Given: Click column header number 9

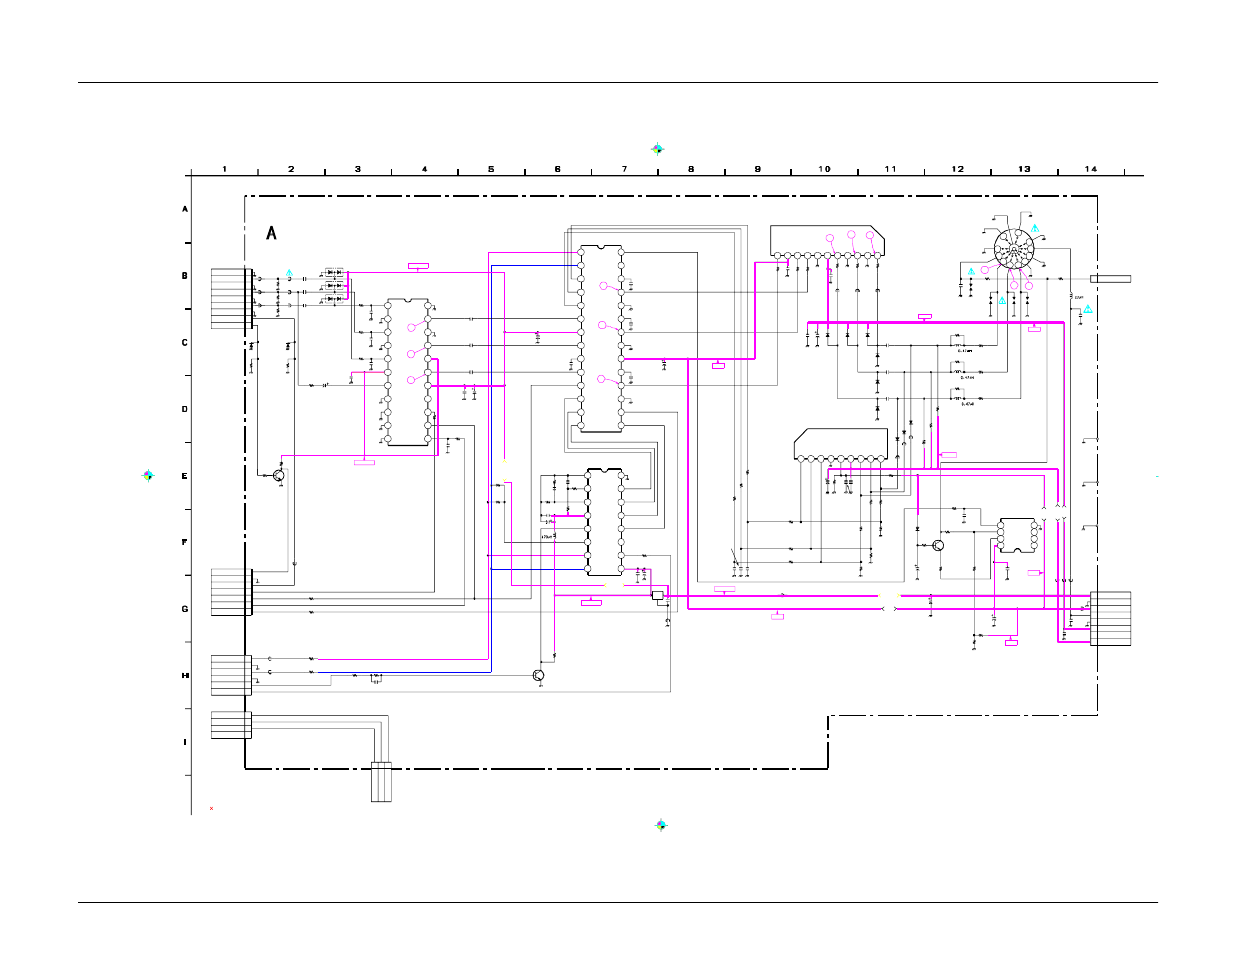Looking at the screenshot, I should pyautogui.click(x=758, y=169).
